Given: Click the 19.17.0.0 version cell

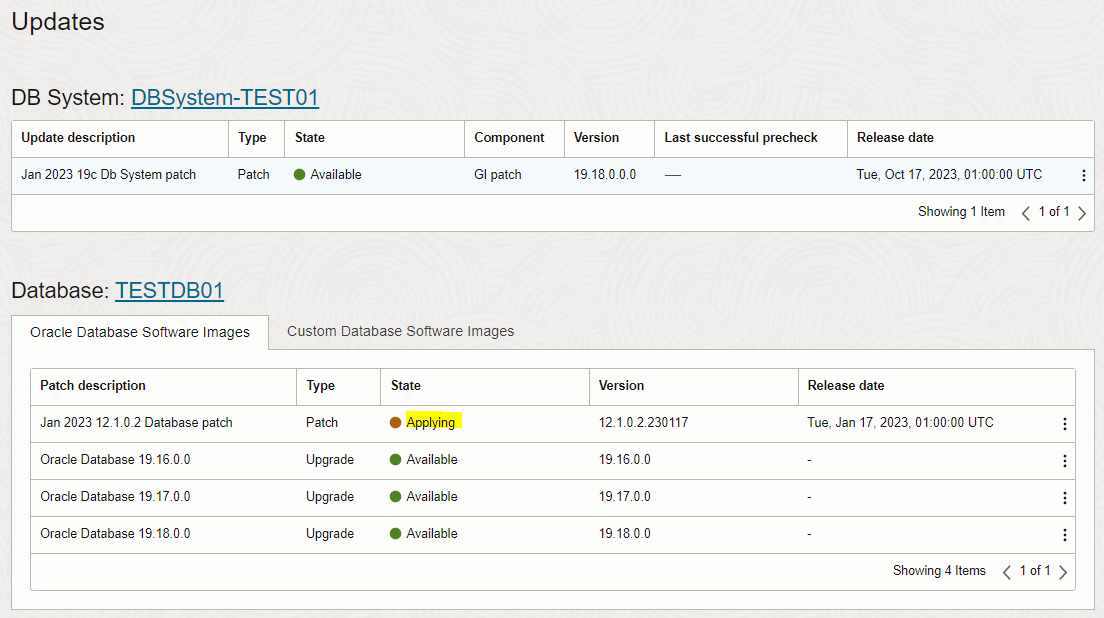Looking at the screenshot, I should [625, 496].
